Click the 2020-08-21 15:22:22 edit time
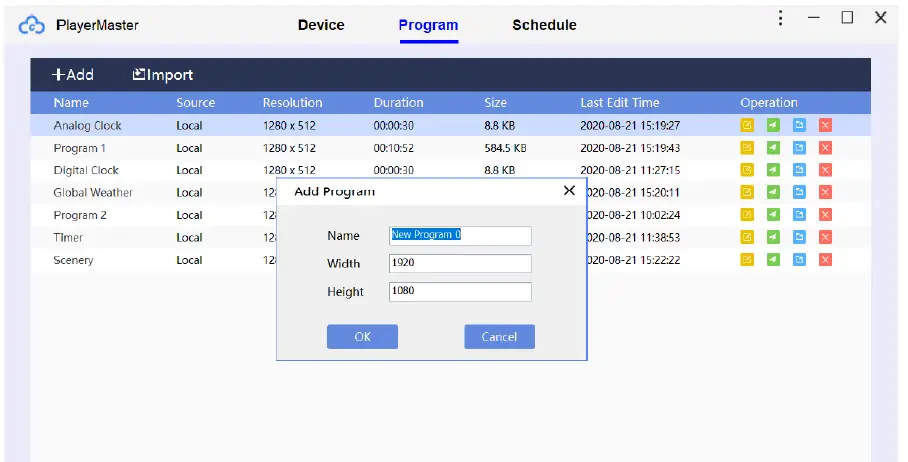908x462 pixels. tap(634, 261)
